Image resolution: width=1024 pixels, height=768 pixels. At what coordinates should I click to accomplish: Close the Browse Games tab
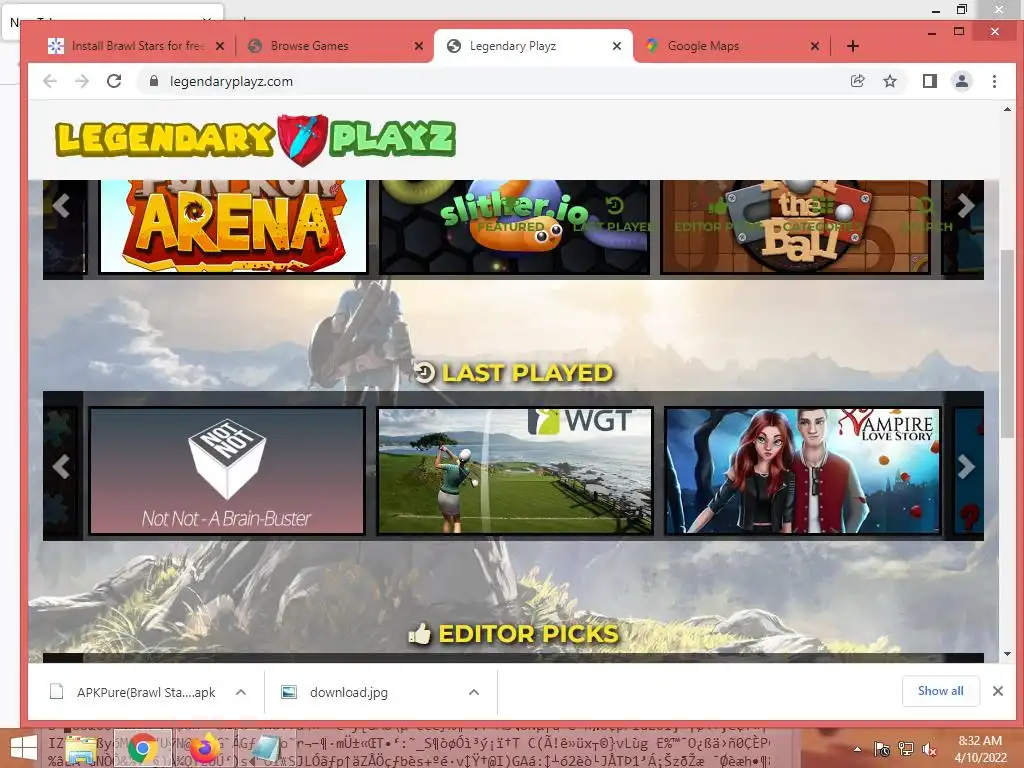pyautogui.click(x=419, y=46)
